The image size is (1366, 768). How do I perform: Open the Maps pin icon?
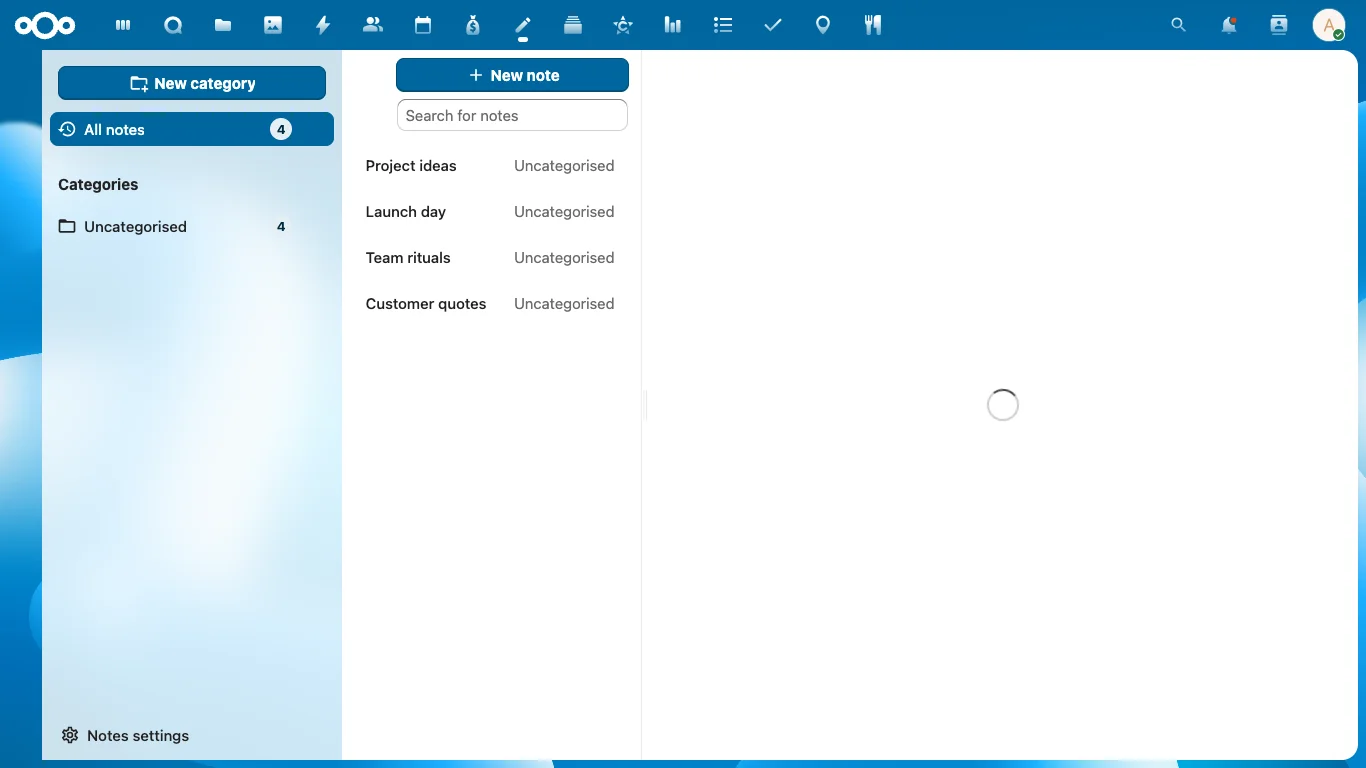[x=823, y=25]
